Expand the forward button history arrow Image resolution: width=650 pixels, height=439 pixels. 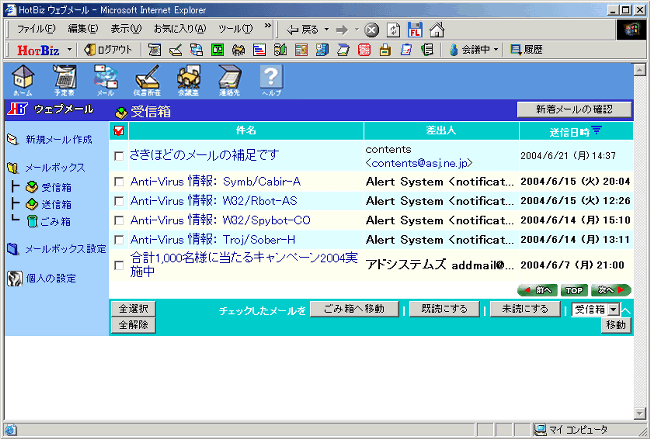tap(357, 29)
